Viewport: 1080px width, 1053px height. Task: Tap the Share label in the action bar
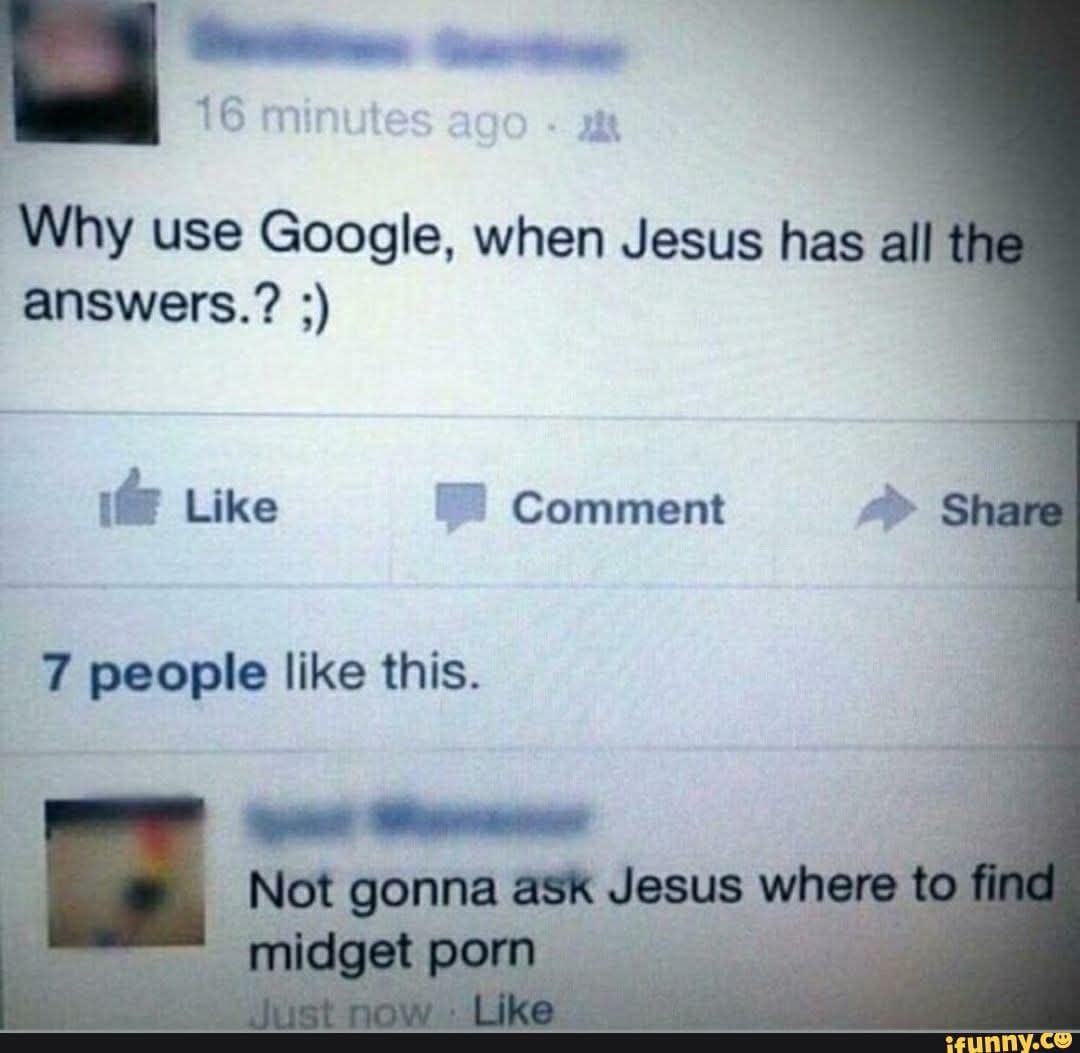point(1001,510)
